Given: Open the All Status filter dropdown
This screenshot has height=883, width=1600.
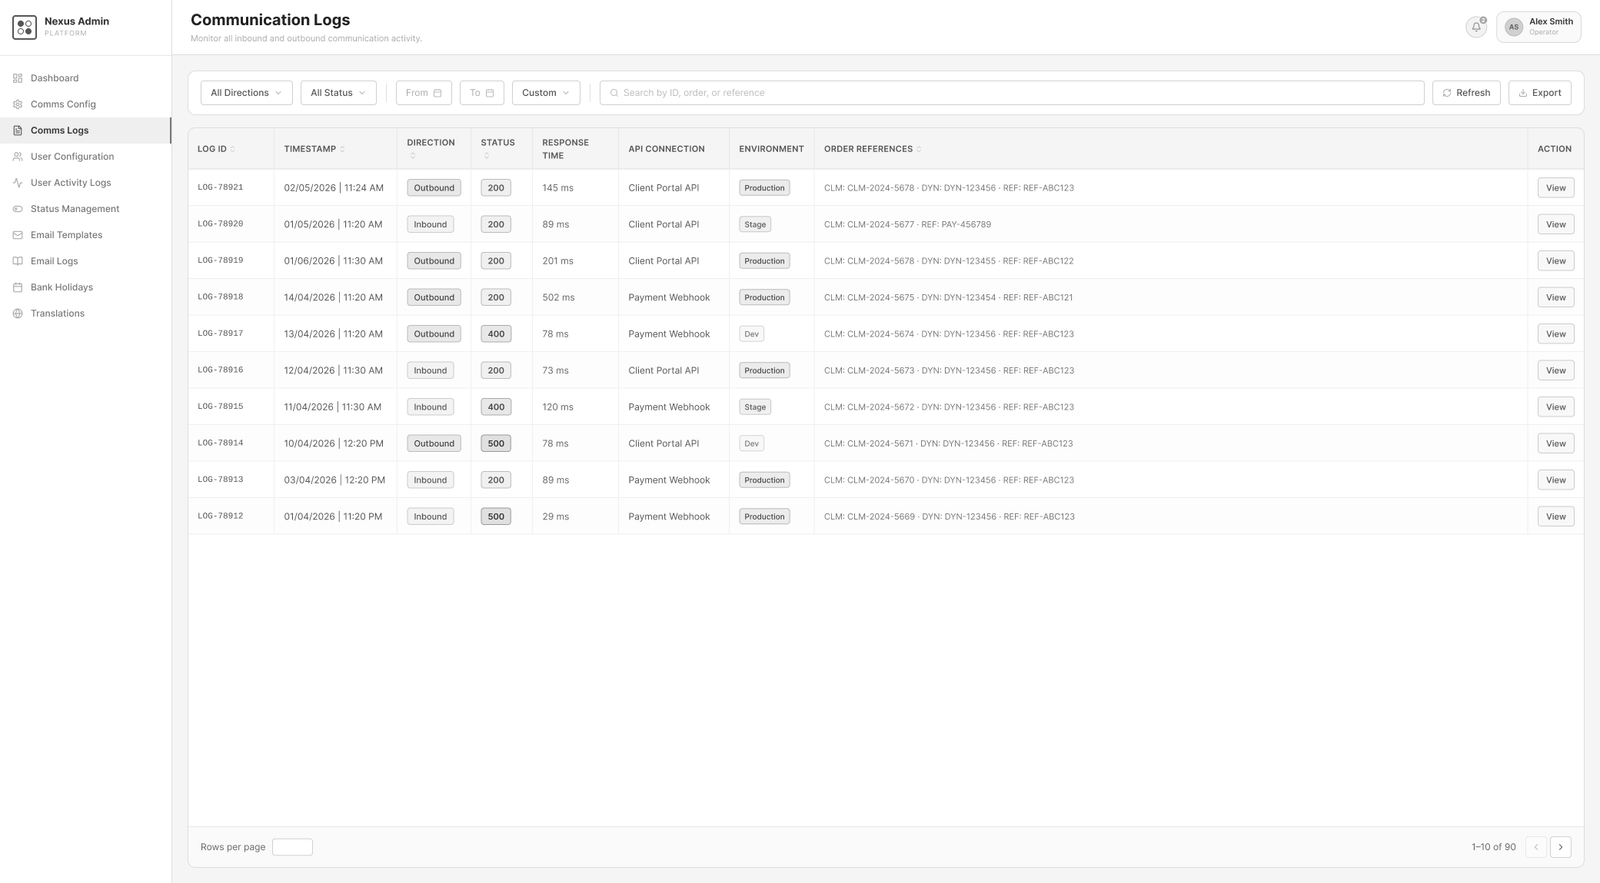Looking at the screenshot, I should tap(338, 93).
